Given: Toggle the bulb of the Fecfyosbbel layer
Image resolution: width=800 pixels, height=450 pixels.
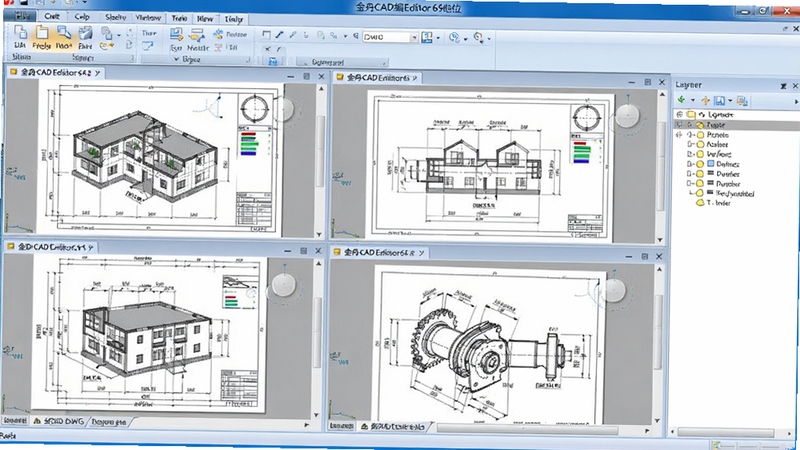Looking at the screenshot, I should click(x=701, y=193).
